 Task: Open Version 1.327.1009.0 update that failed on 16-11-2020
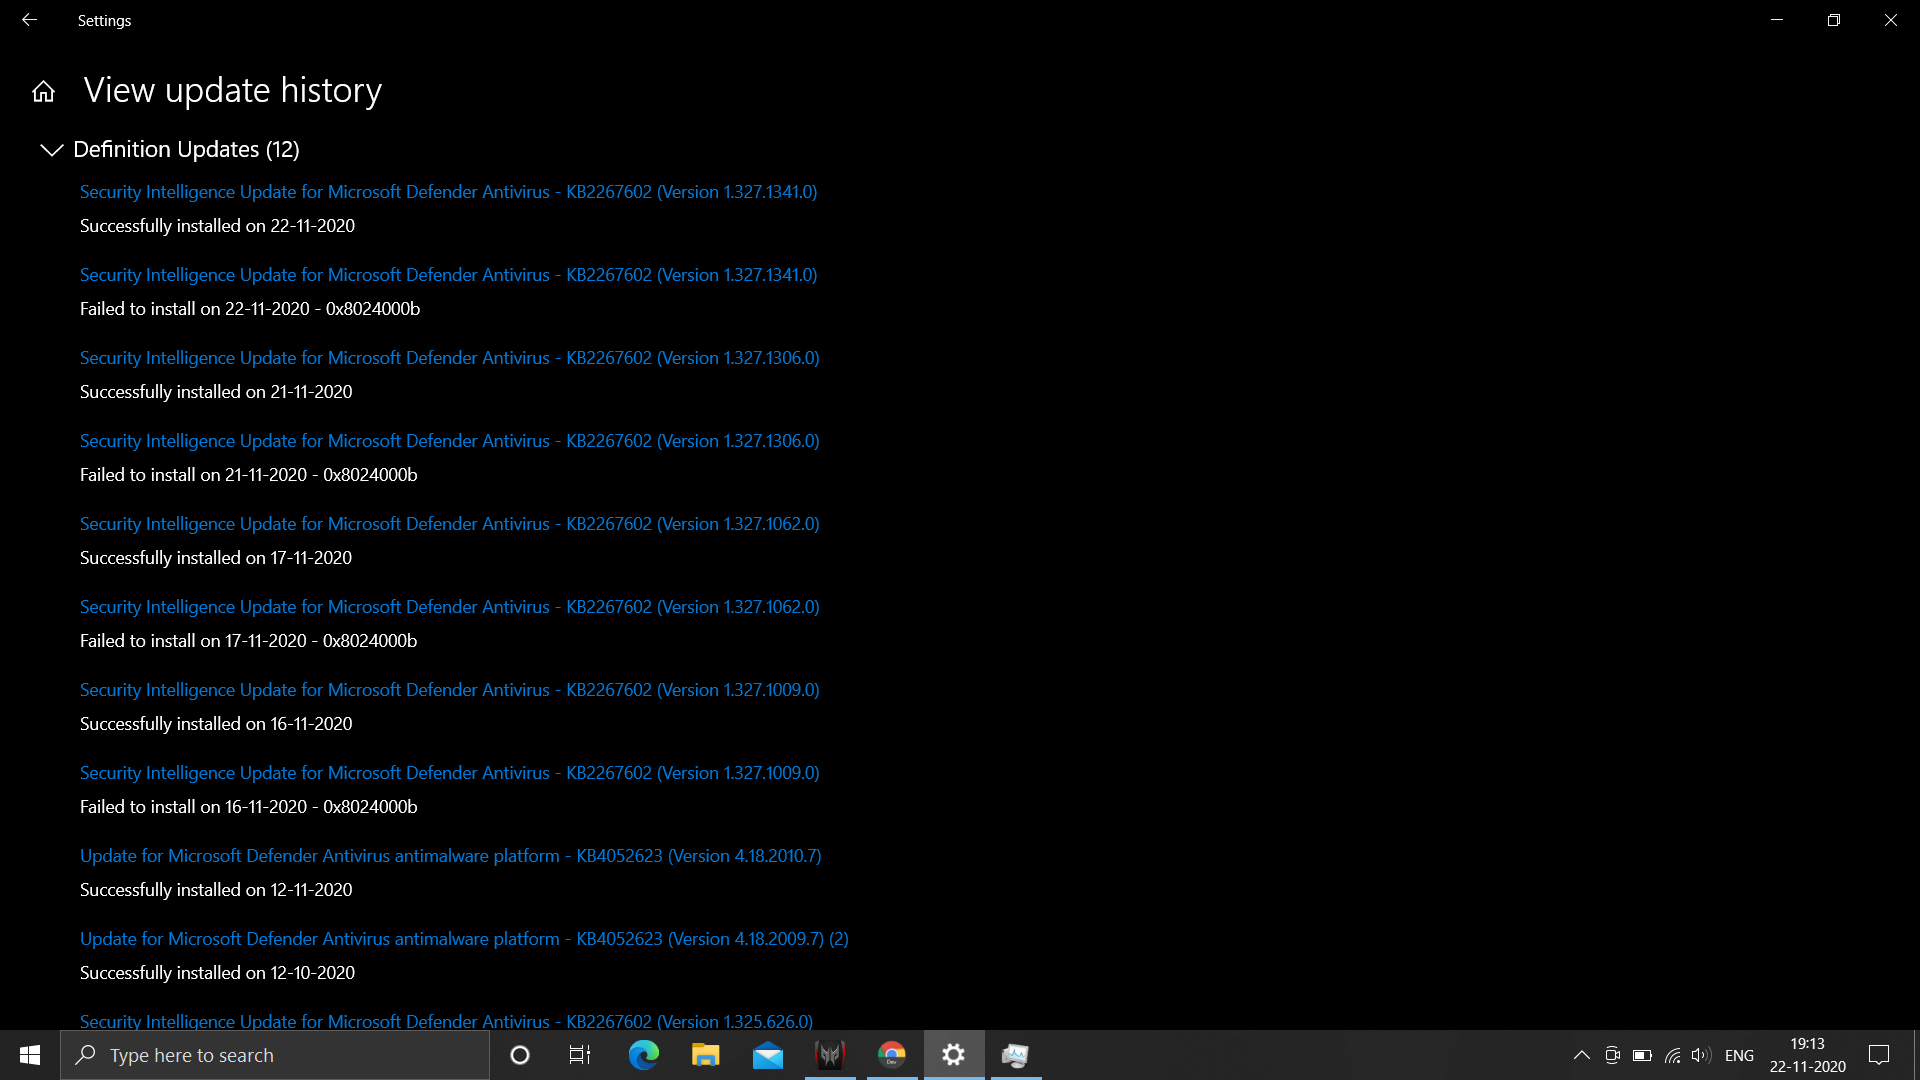[449, 773]
